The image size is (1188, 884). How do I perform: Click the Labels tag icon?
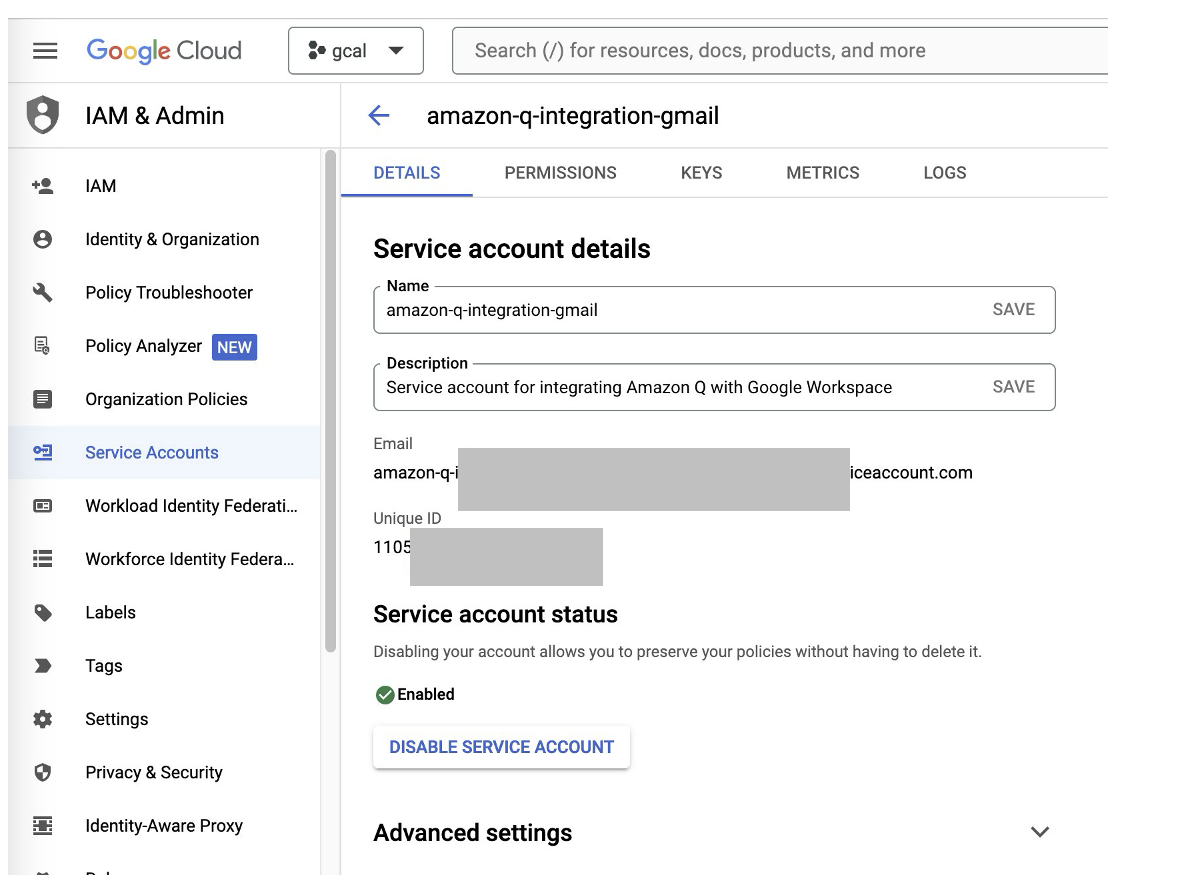(42, 613)
